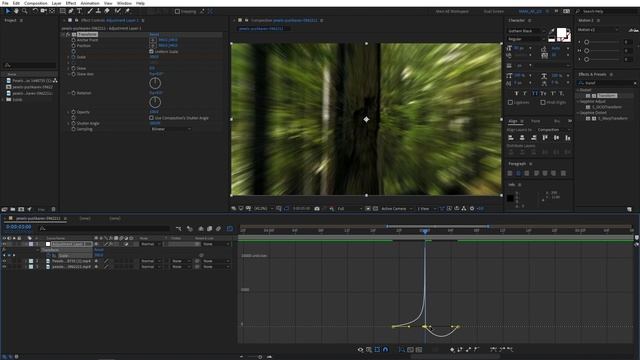The height and width of the screenshot is (360, 640).
Task: Open the Active Camera dropdown
Action: (396, 209)
